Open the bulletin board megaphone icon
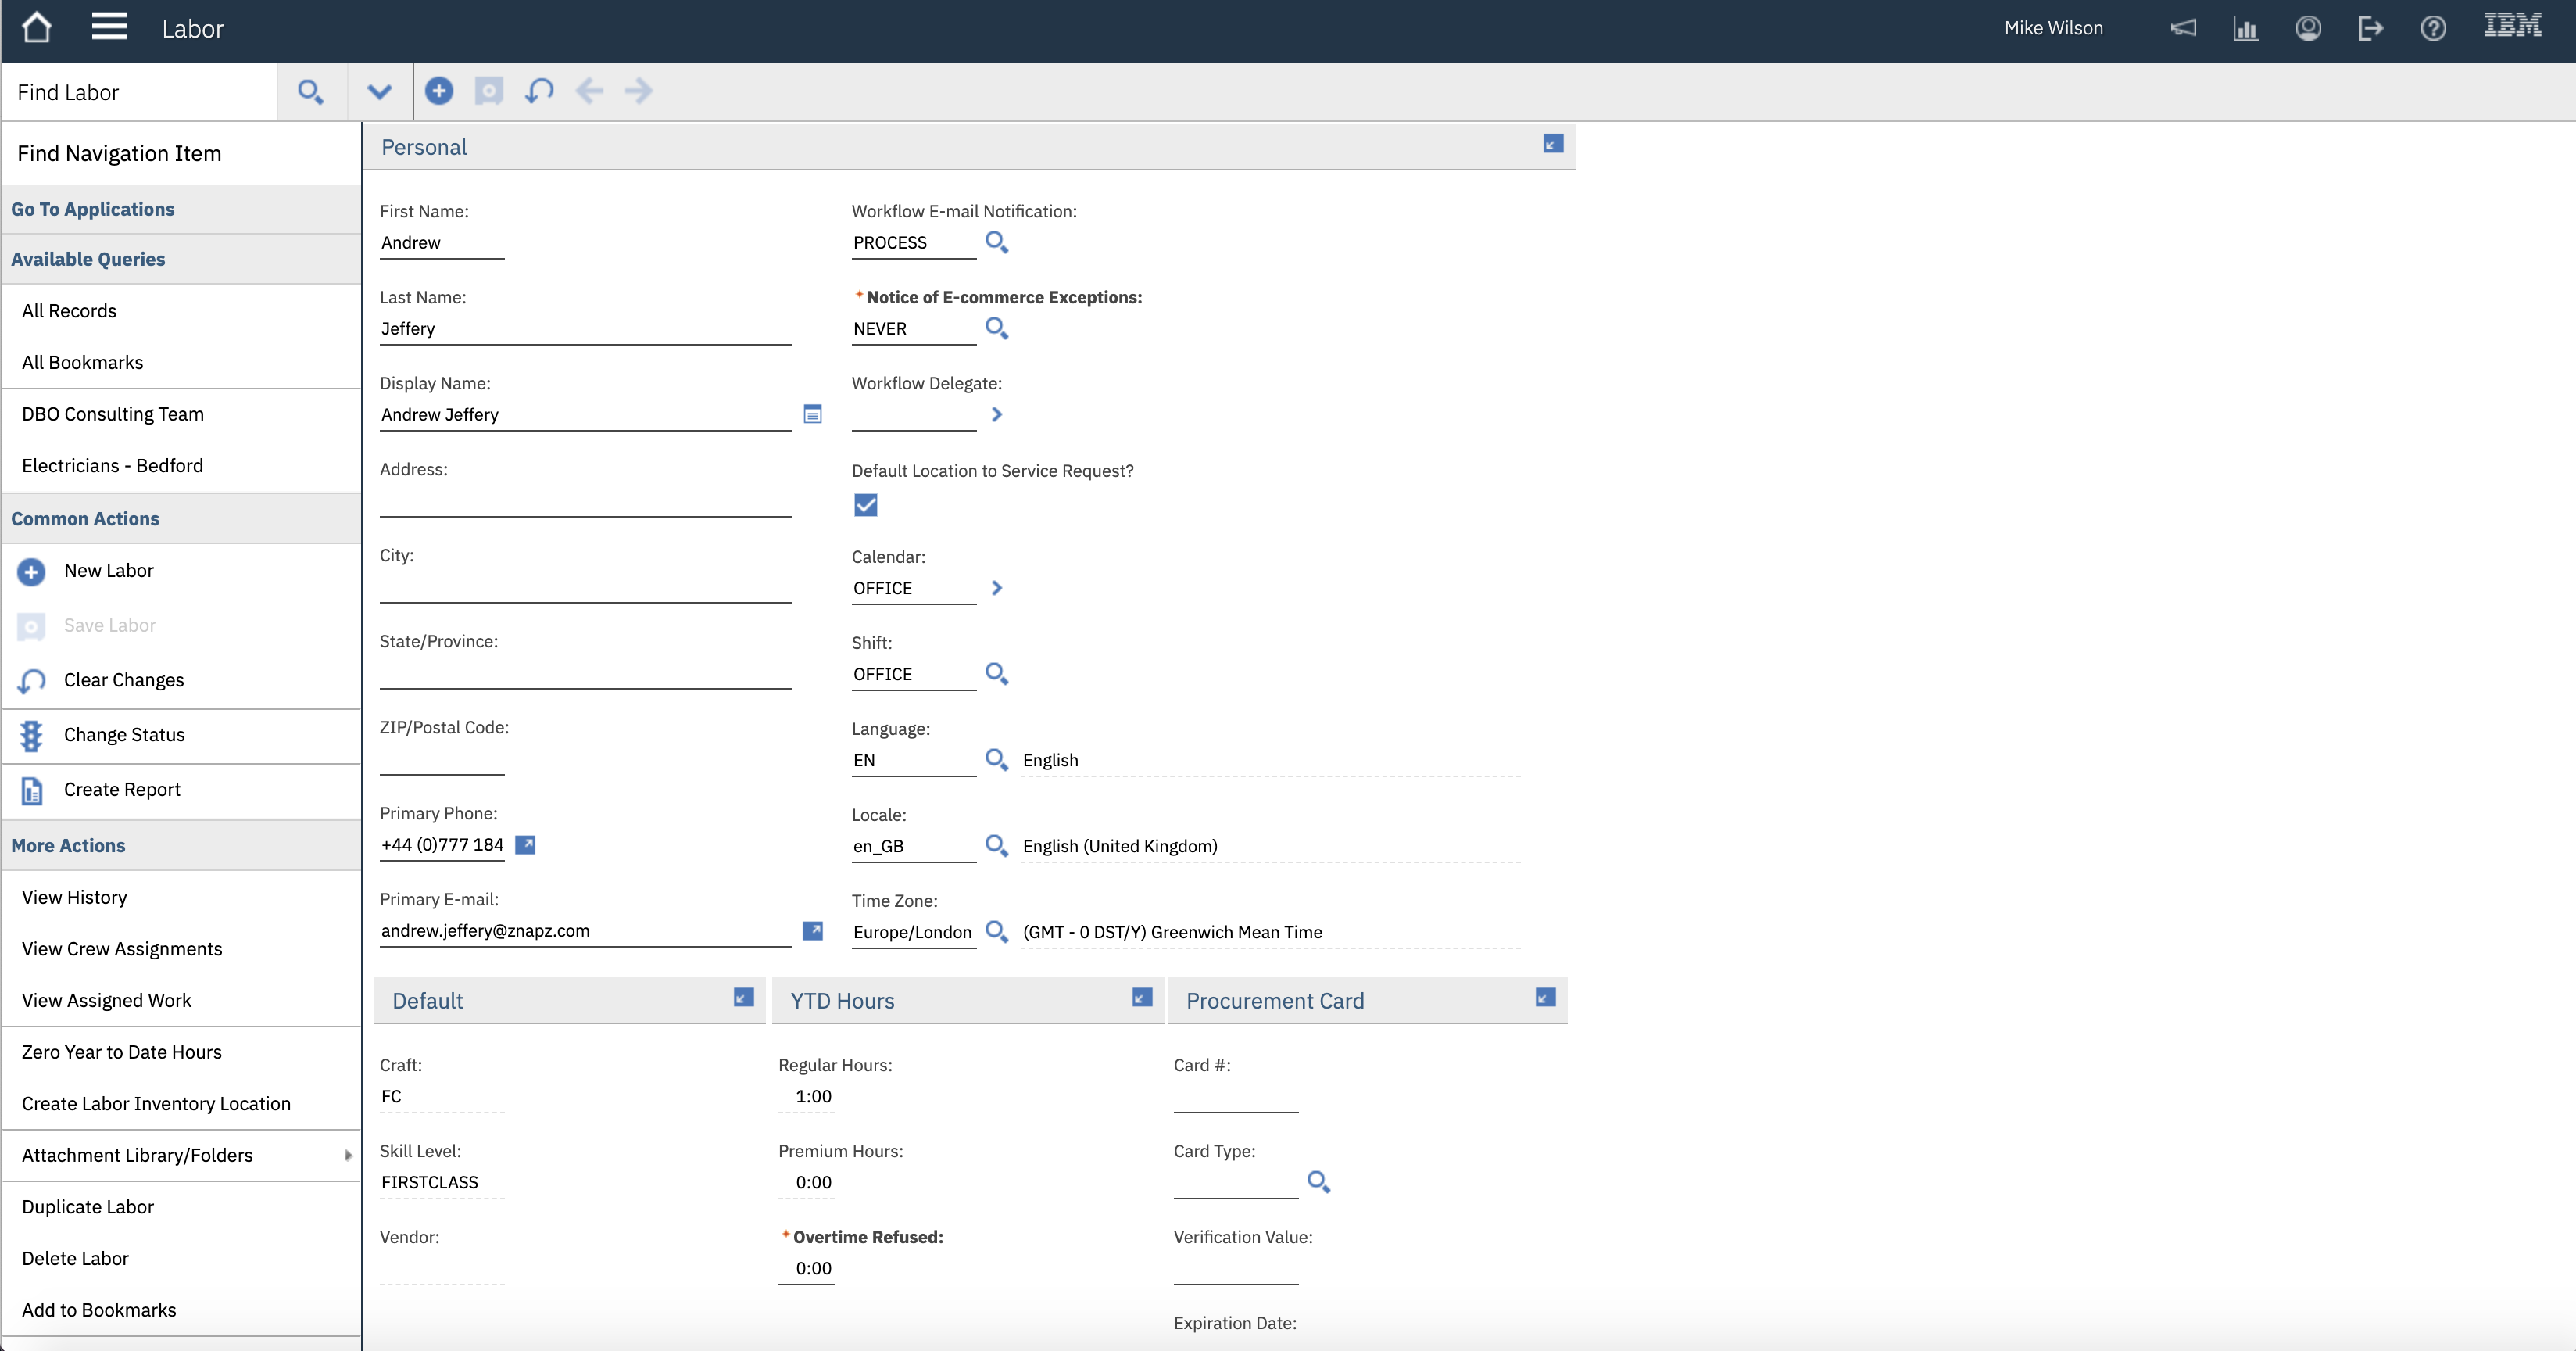 coord(2183,28)
